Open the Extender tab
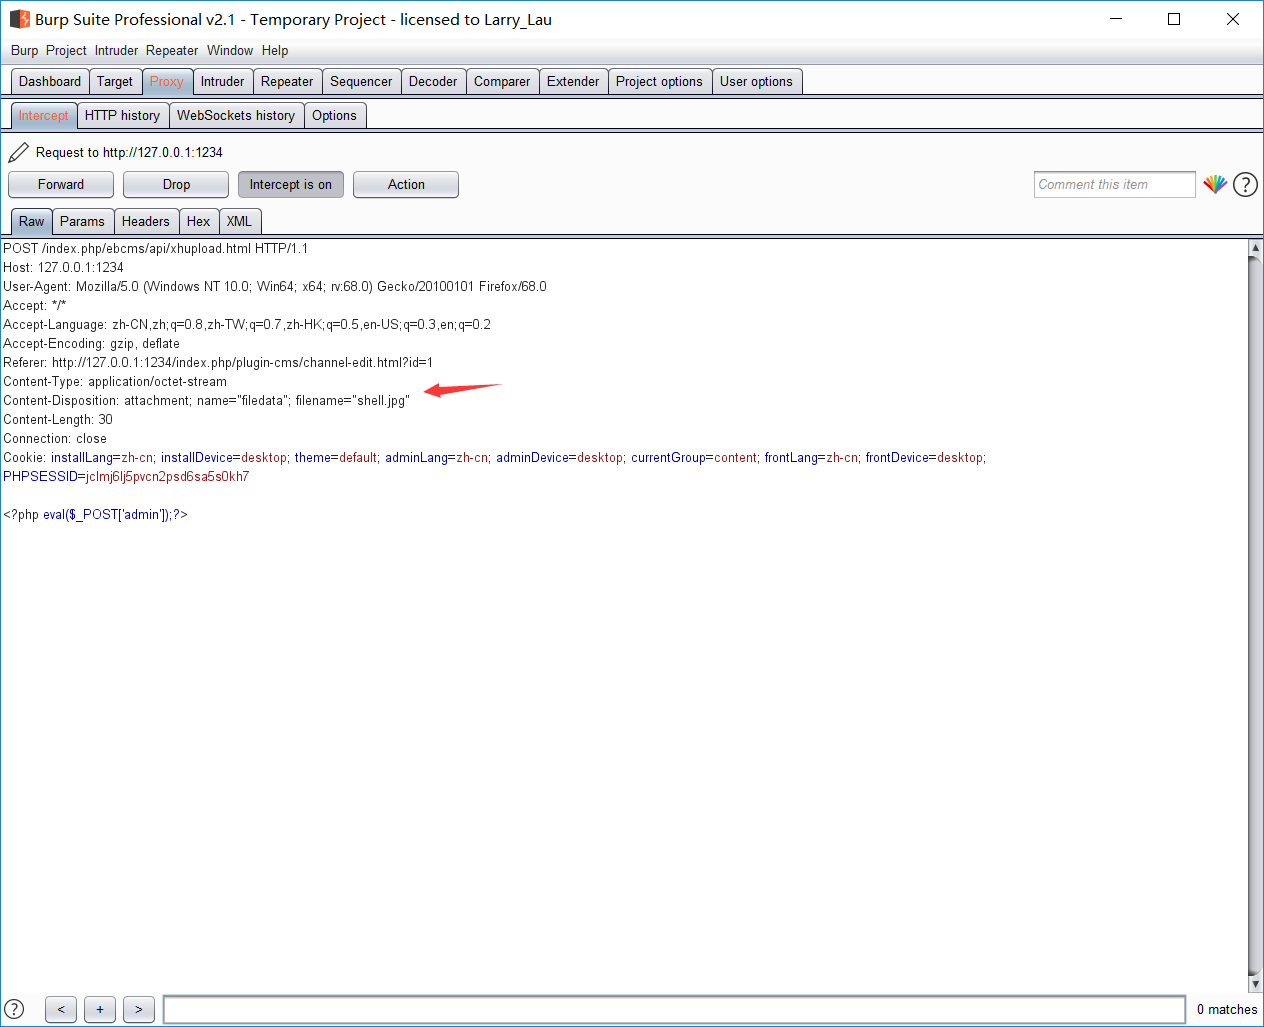Image resolution: width=1264 pixels, height=1027 pixels. pyautogui.click(x=573, y=81)
